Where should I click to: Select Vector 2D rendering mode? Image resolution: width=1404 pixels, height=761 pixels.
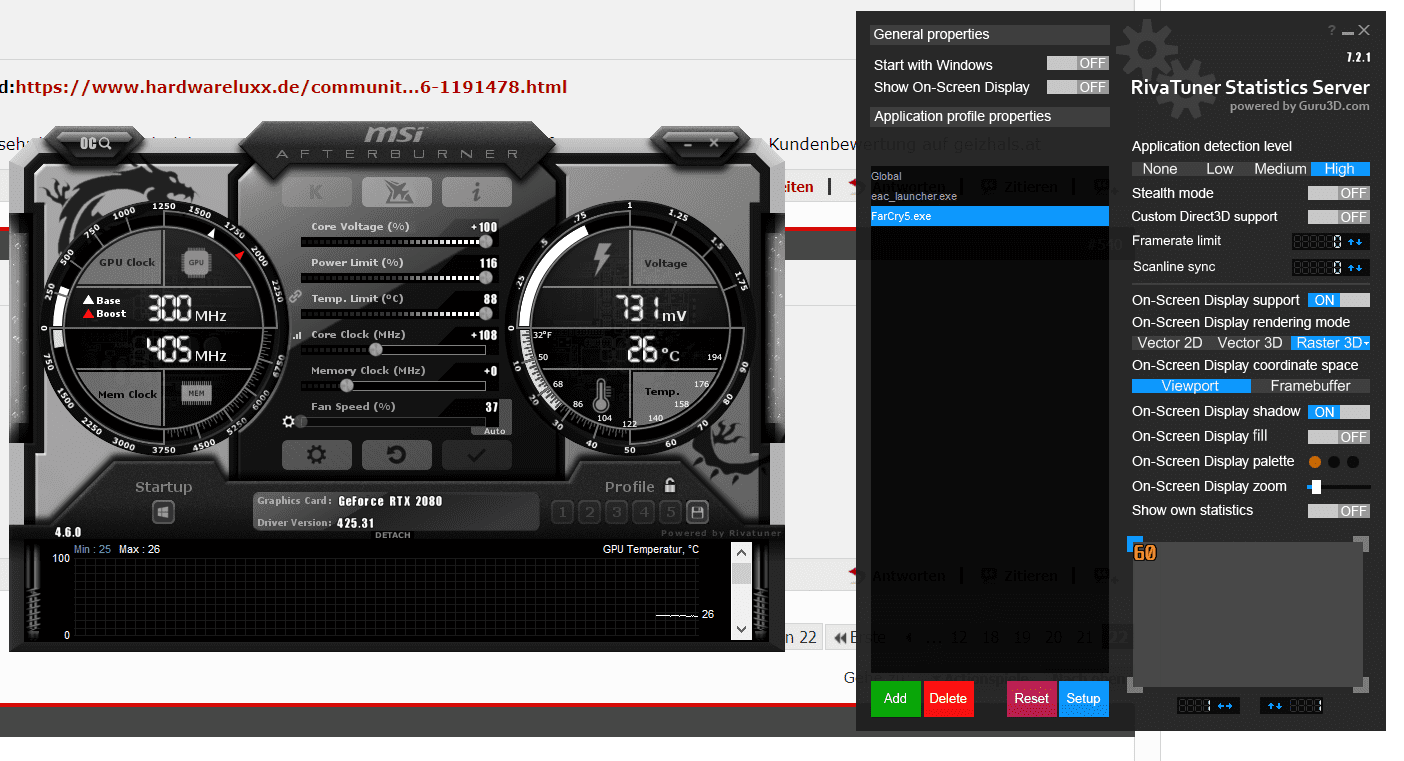[1170, 343]
